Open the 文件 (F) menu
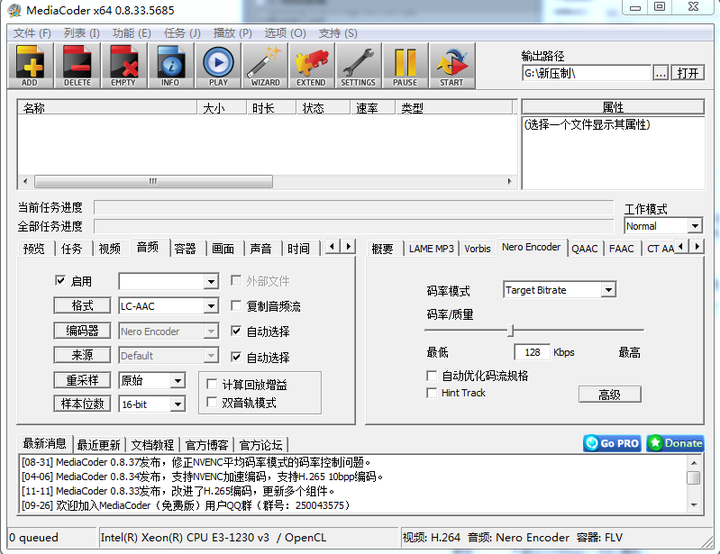Viewport: 720px width, 554px height. pyautogui.click(x=32, y=33)
